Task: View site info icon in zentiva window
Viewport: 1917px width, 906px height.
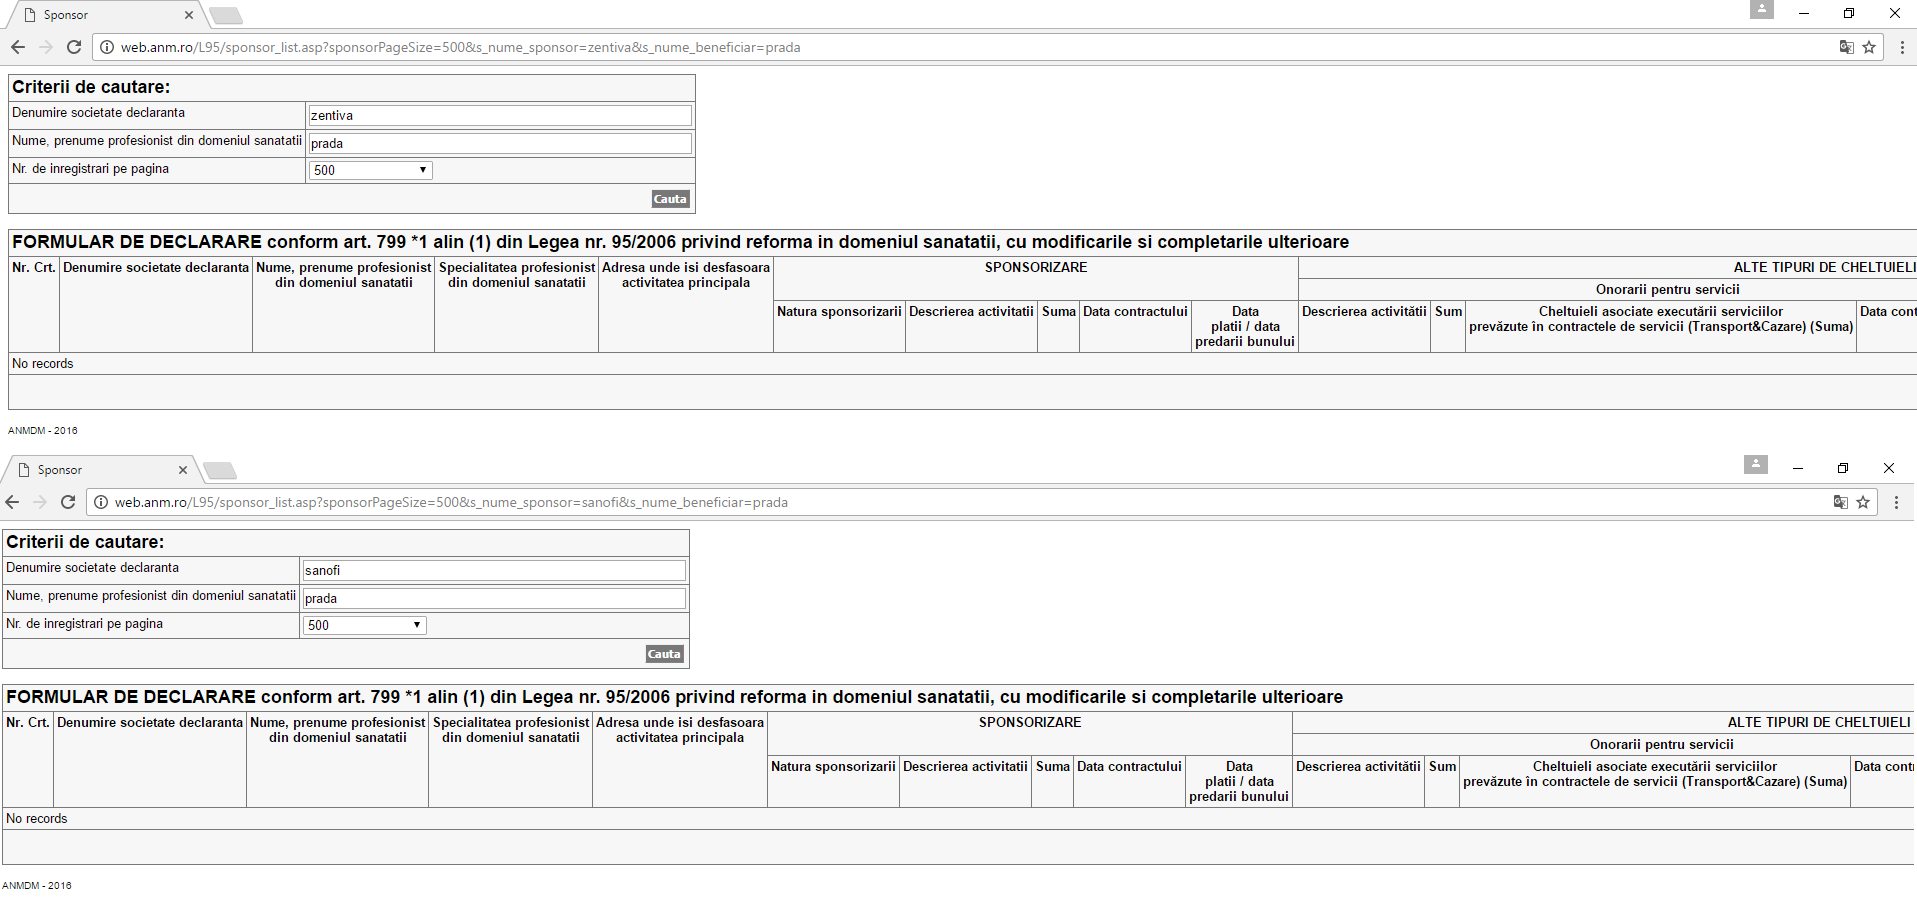Action: 106,47
